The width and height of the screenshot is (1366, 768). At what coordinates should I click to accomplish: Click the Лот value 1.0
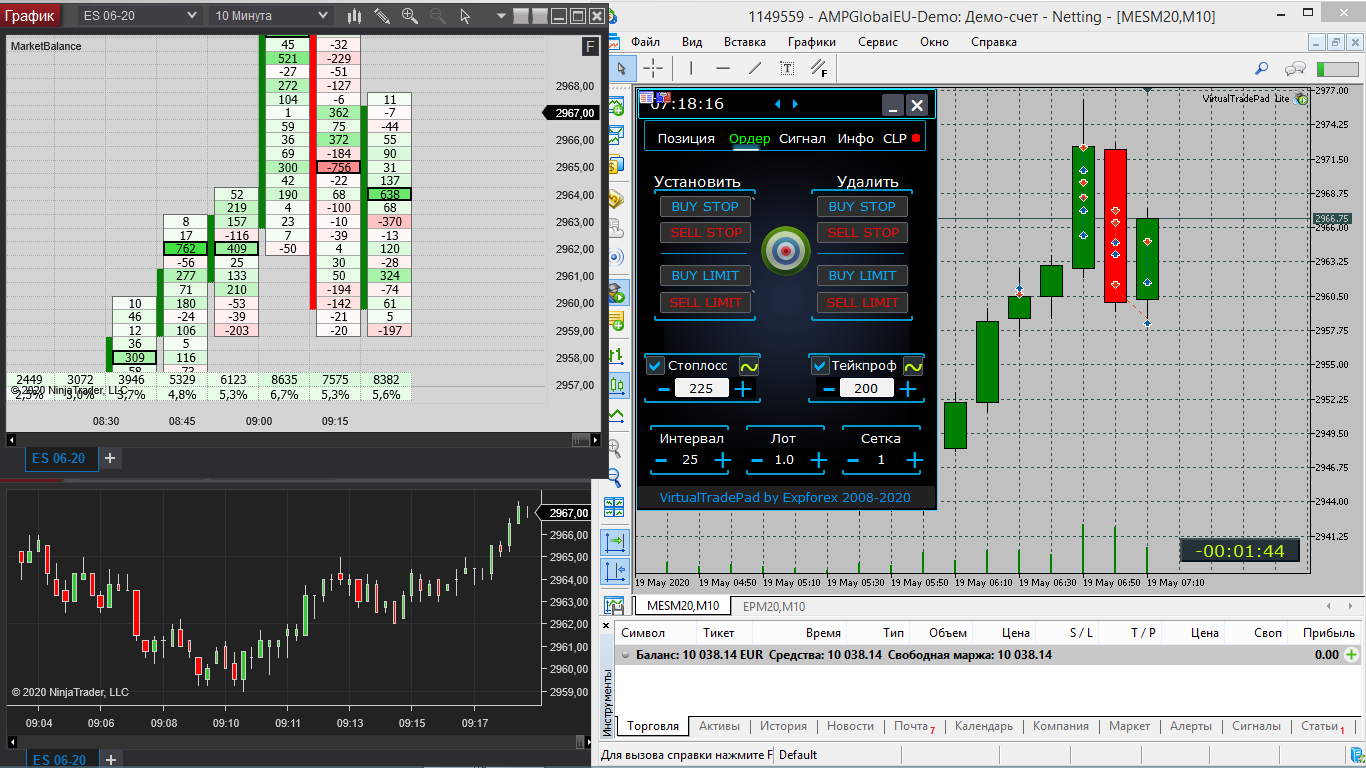pyautogui.click(x=785, y=460)
